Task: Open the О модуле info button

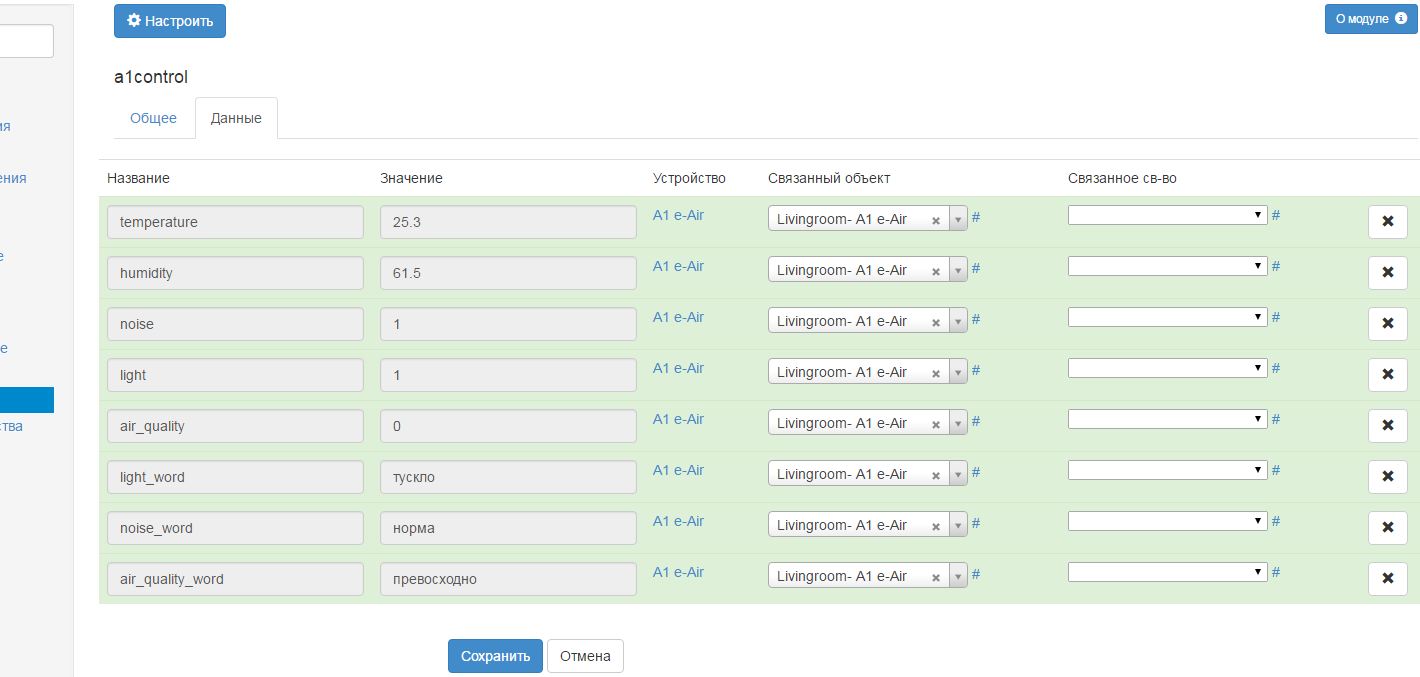Action: [1371, 19]
